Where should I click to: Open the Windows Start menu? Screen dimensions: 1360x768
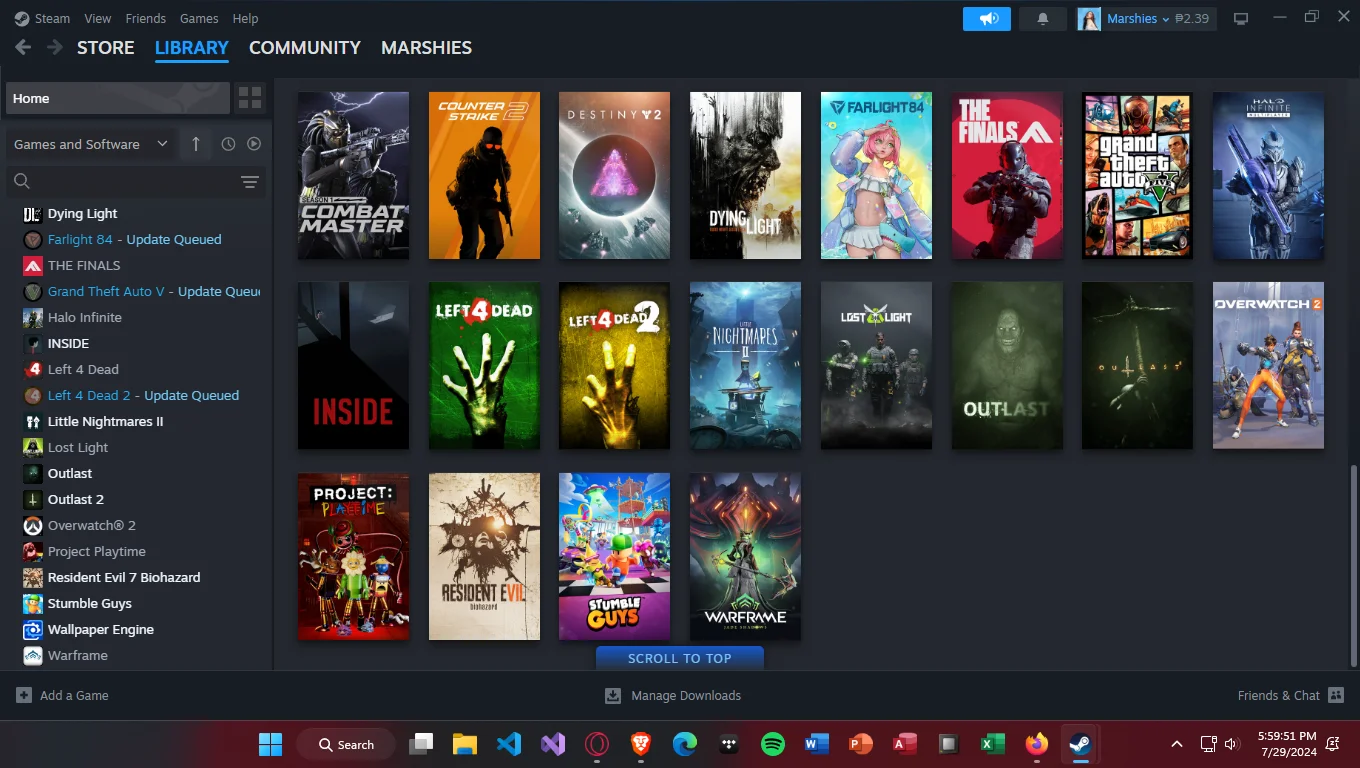pos(270,744)
